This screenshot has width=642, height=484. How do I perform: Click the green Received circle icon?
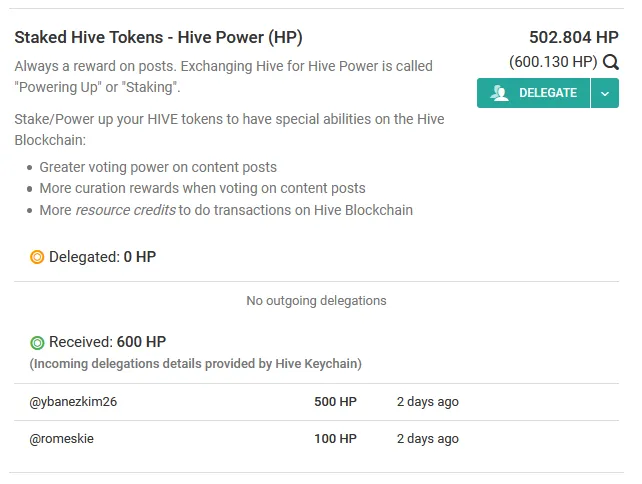pos(37,342)
